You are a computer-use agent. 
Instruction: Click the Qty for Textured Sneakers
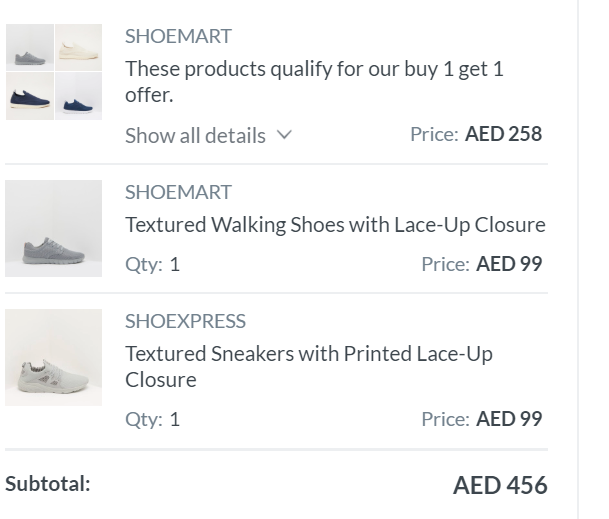pyautogui.click(x=152, y=418)
